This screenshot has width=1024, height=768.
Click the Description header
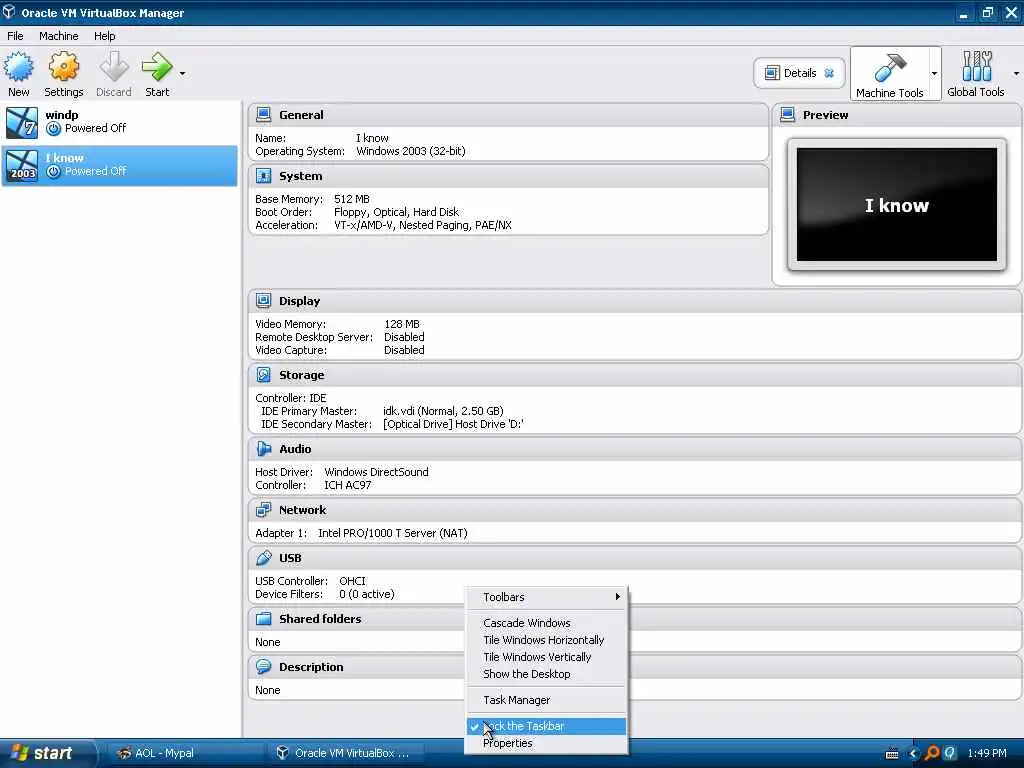[x=311, y=667]
